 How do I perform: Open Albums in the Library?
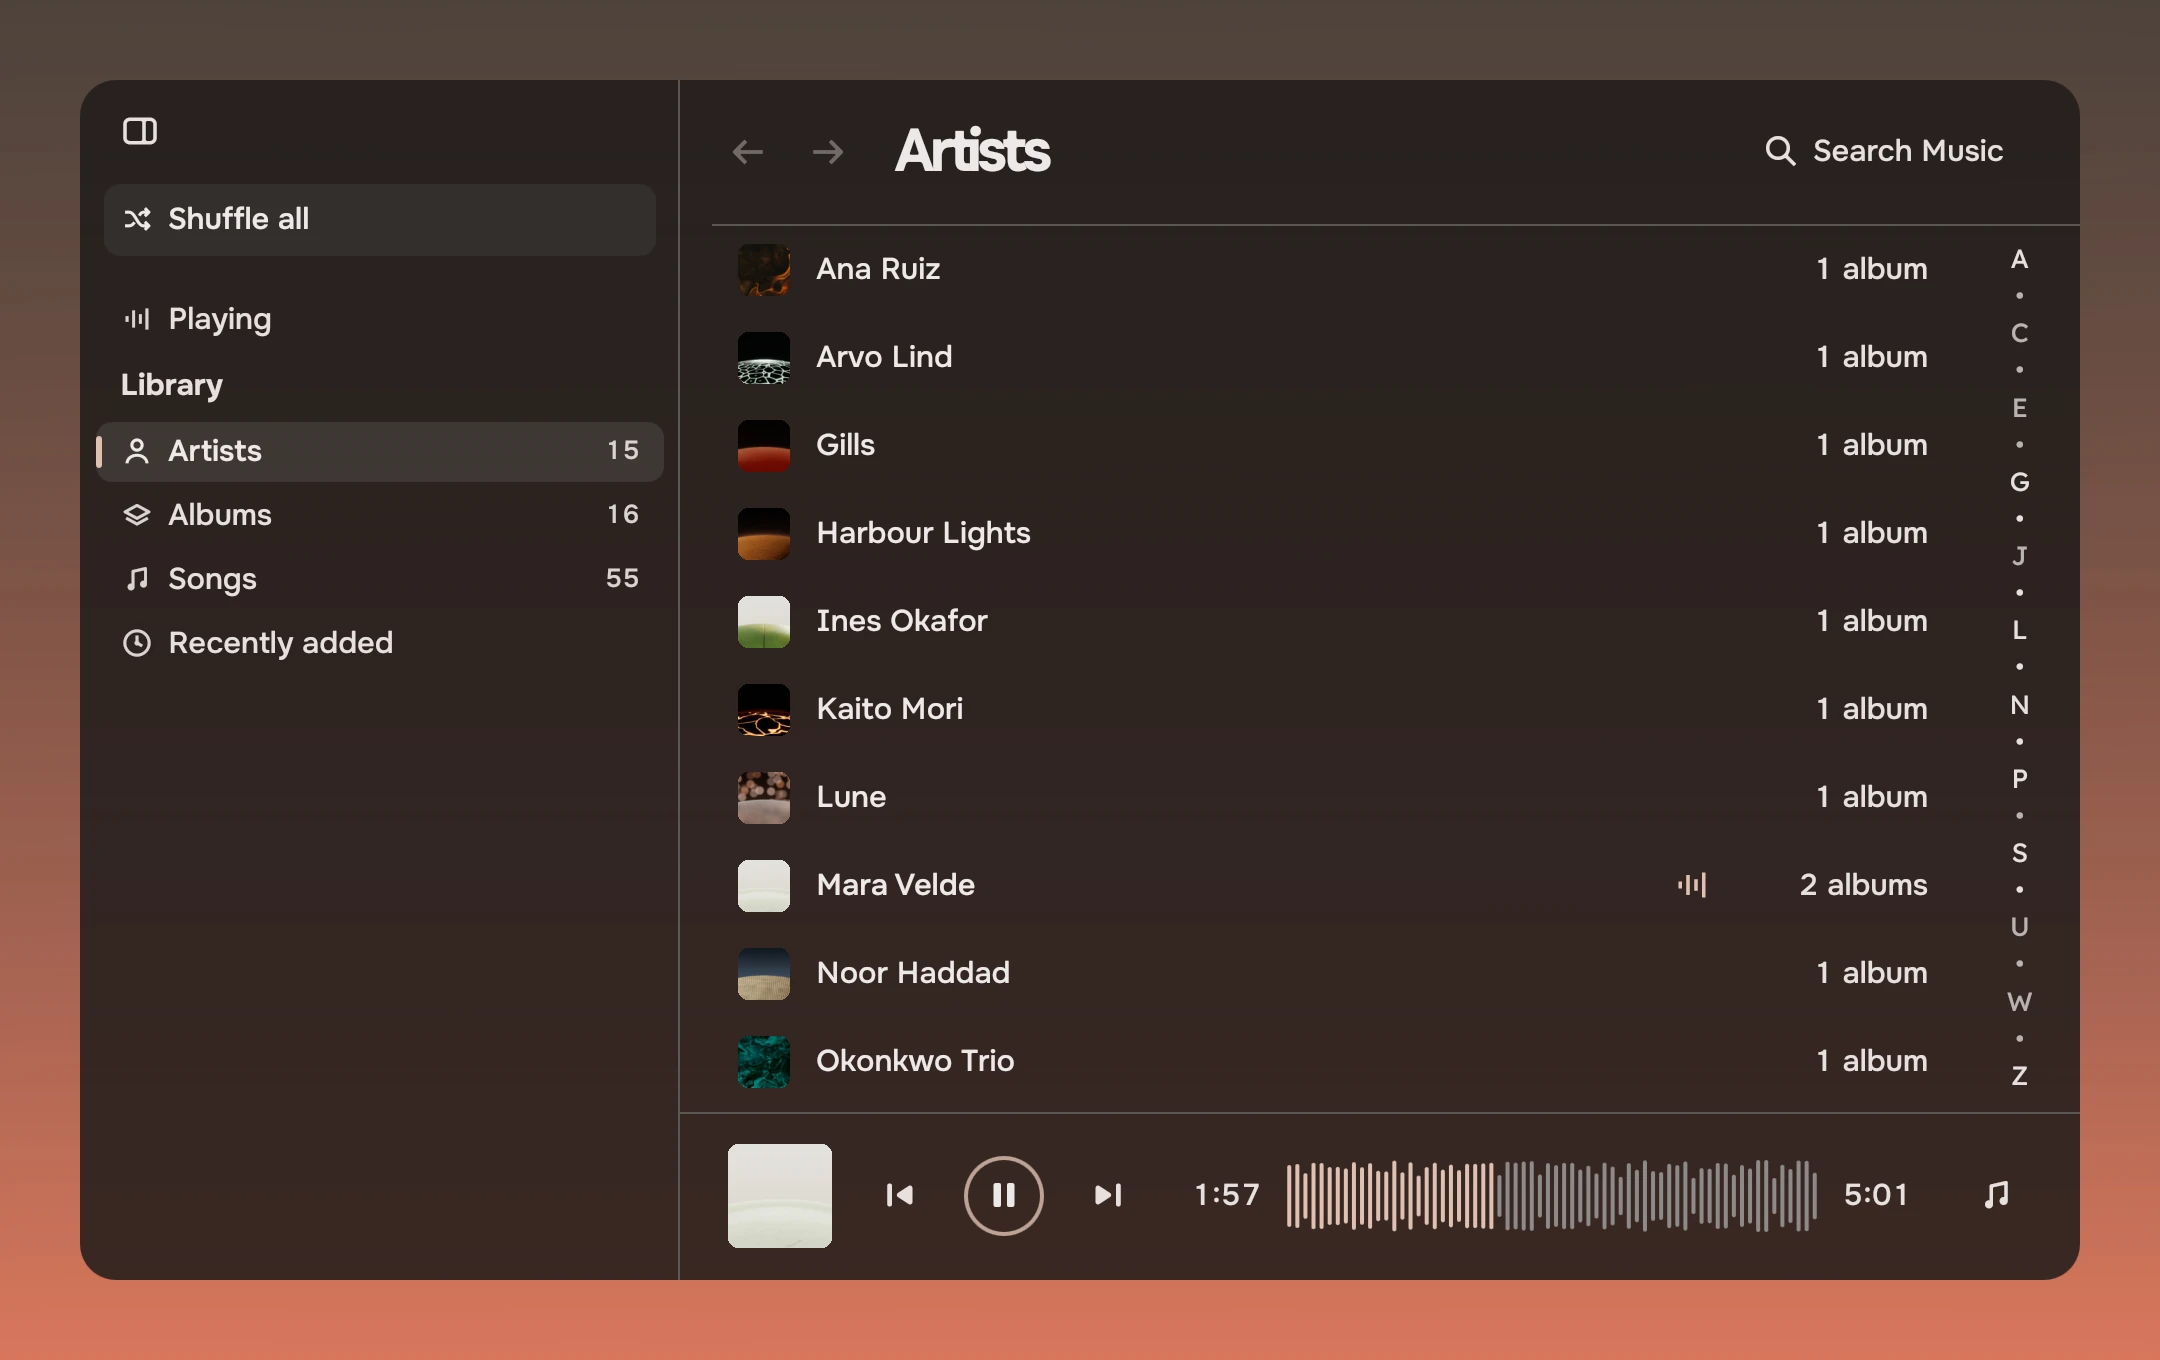(380, 515)
